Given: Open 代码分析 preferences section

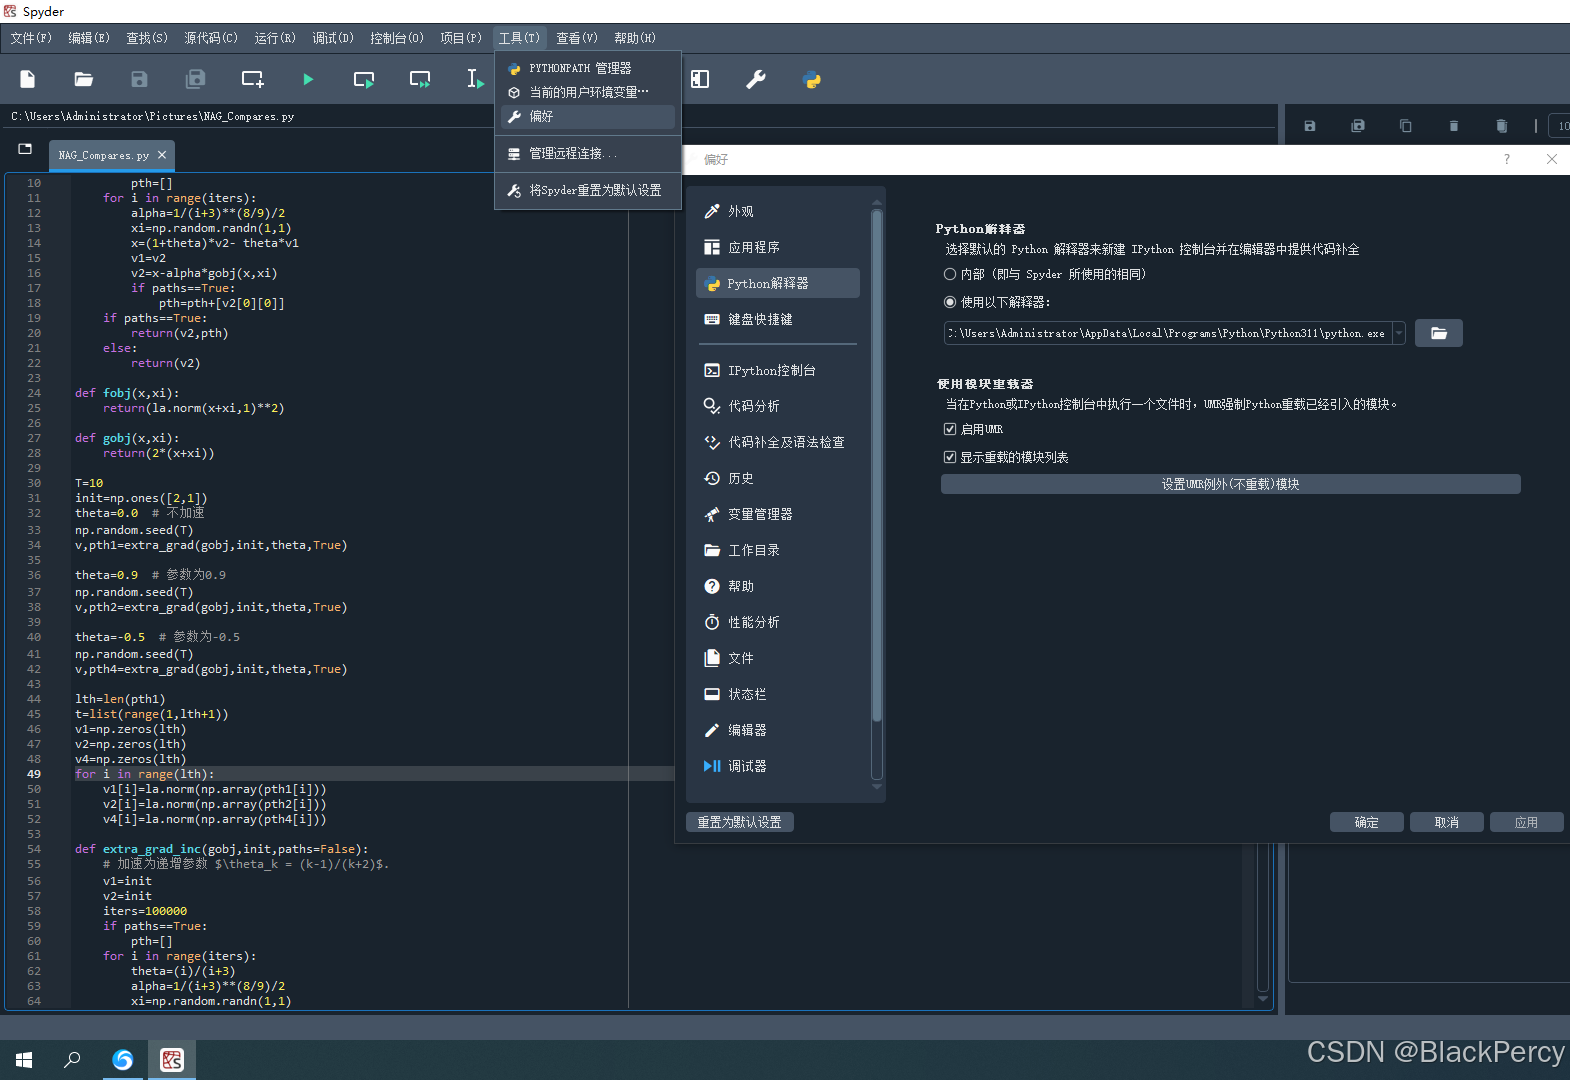Looking at the screenshot, I should [x=778, y=406].
